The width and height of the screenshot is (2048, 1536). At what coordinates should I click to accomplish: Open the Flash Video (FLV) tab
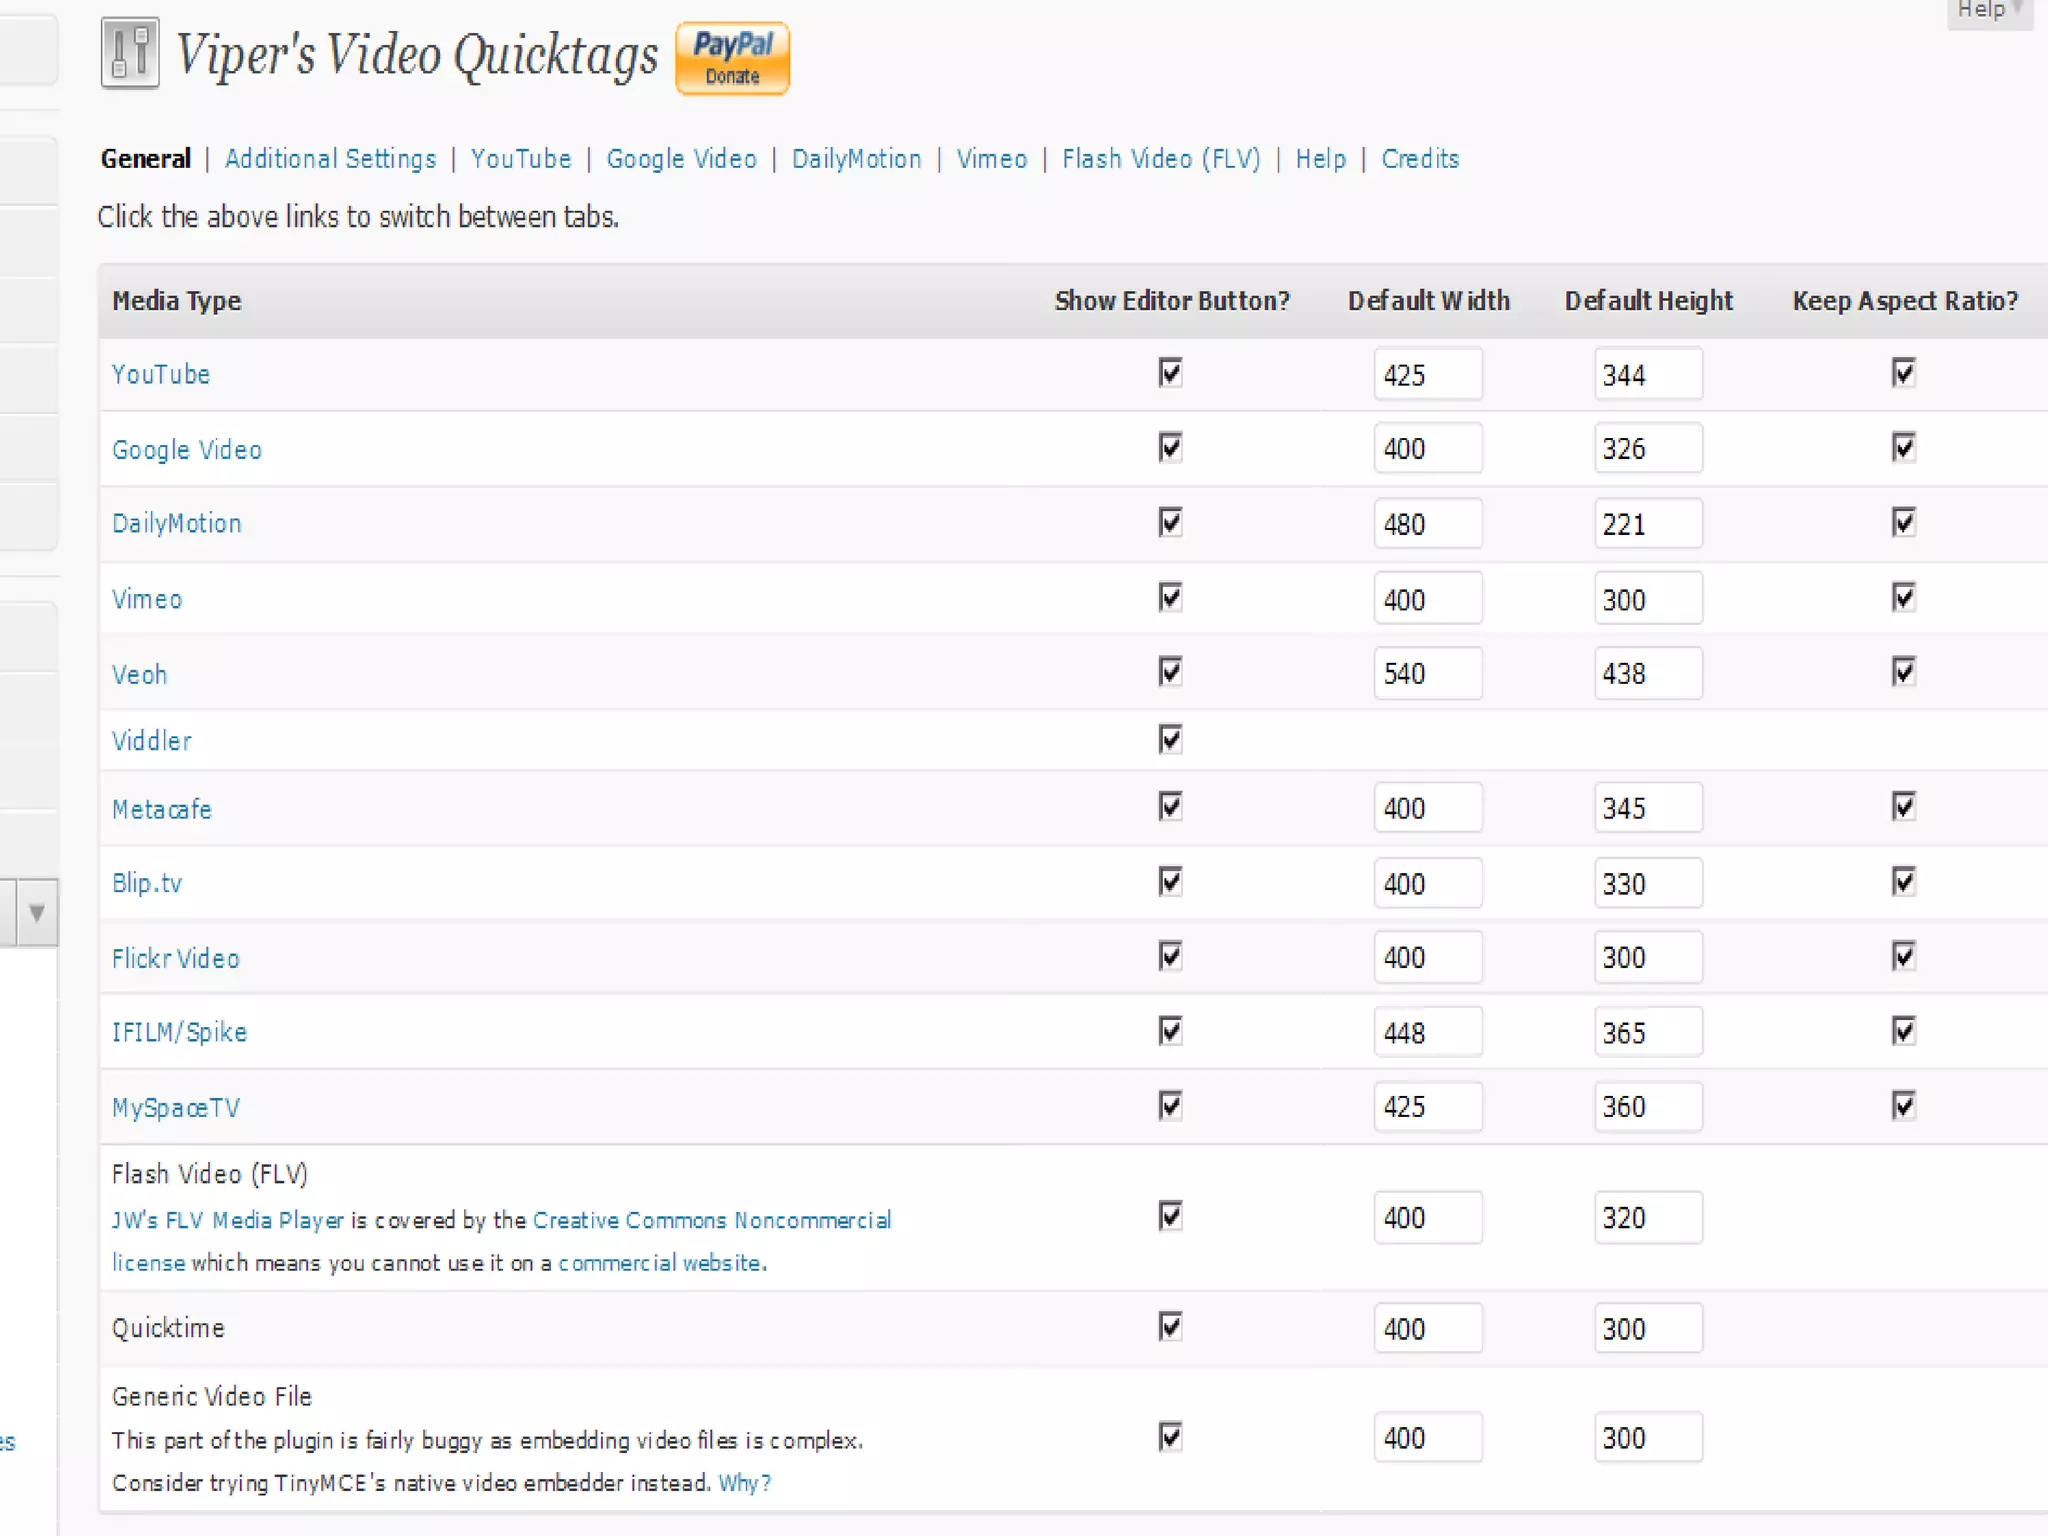[x=1160, y=159]
